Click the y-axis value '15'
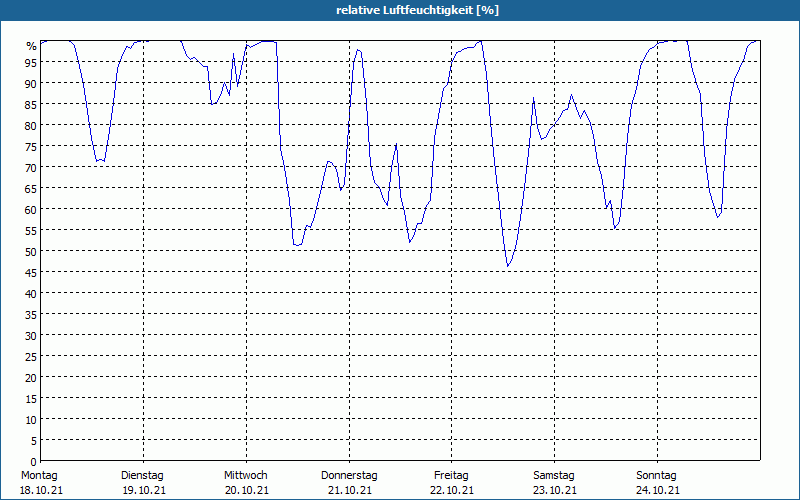 (x=31, y=399)
